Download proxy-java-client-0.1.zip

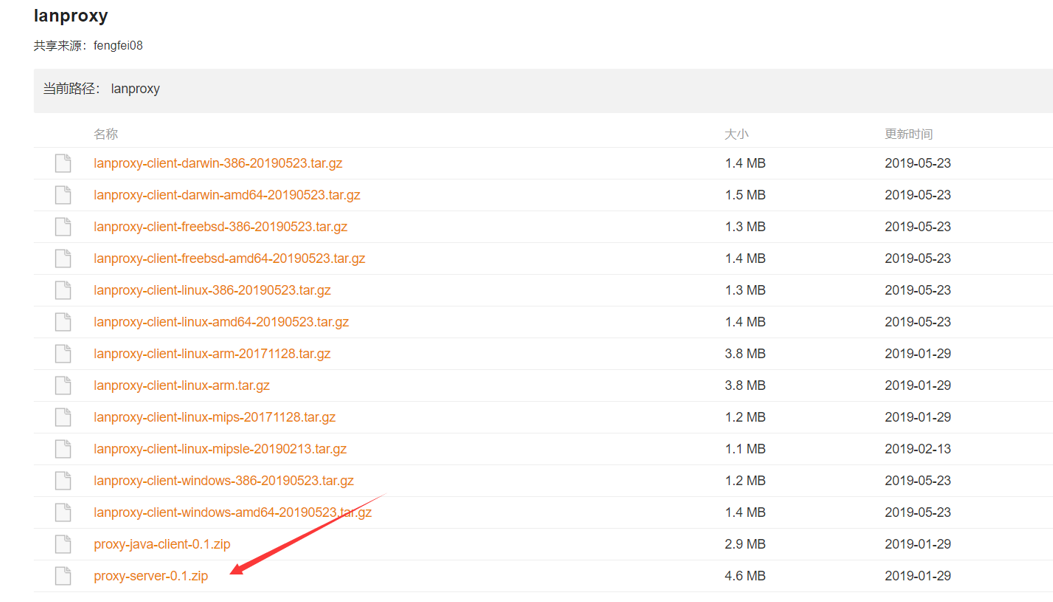point(162,544)
